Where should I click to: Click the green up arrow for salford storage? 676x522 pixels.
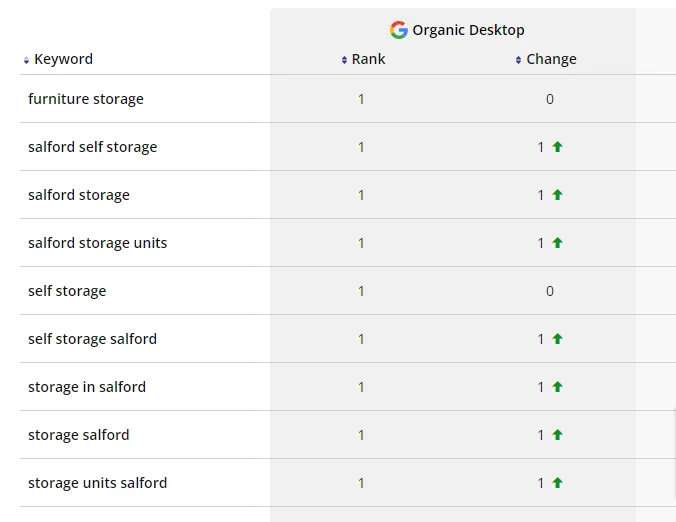(557, 195)
